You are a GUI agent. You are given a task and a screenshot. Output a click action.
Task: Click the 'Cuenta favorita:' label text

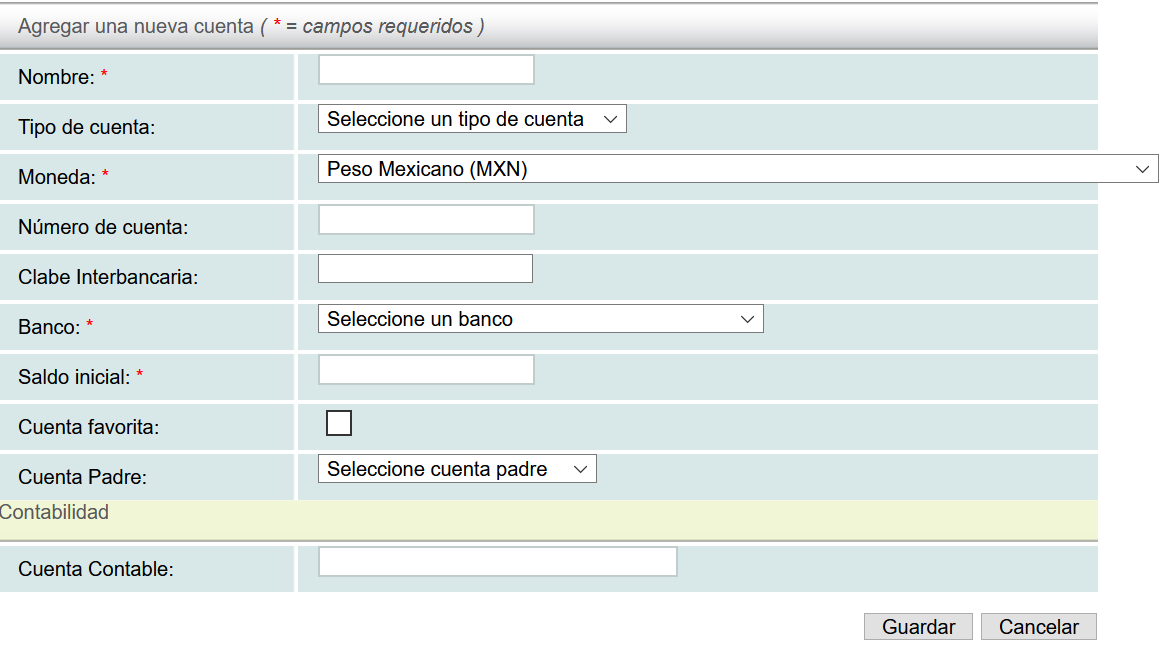[89, 427]
